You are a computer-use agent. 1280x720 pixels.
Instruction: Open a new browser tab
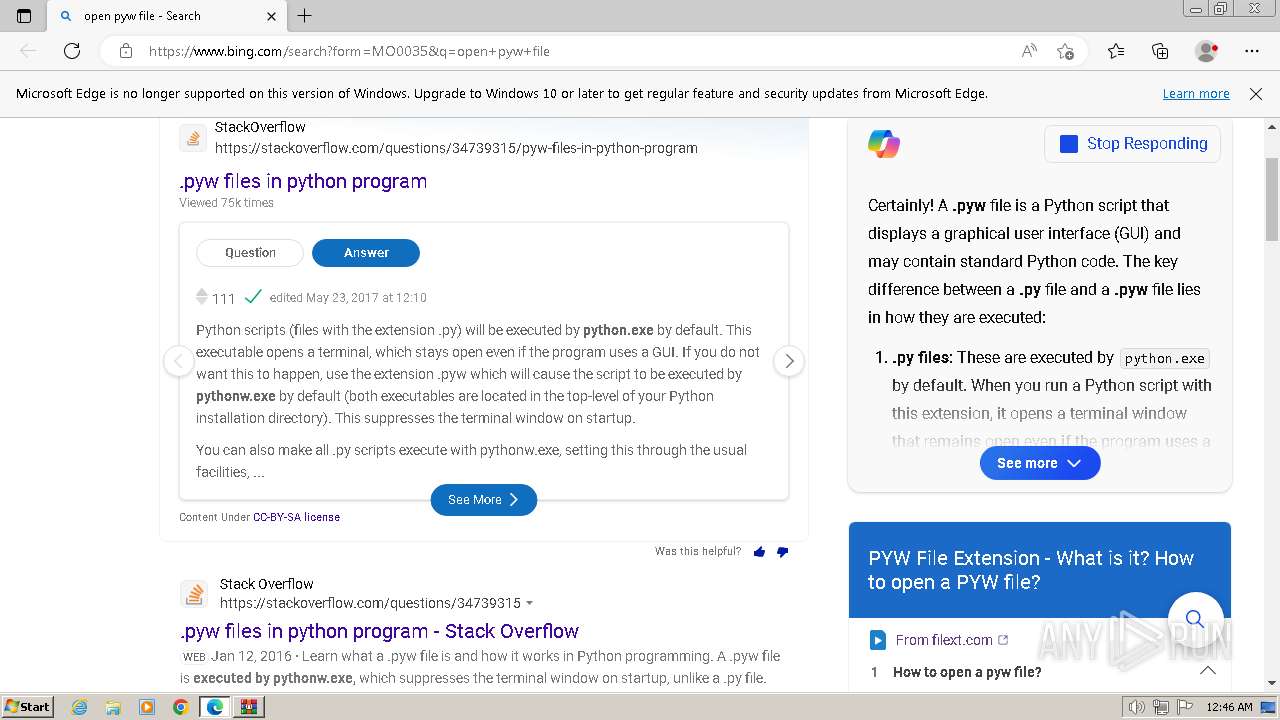click(x=305, y=16)
